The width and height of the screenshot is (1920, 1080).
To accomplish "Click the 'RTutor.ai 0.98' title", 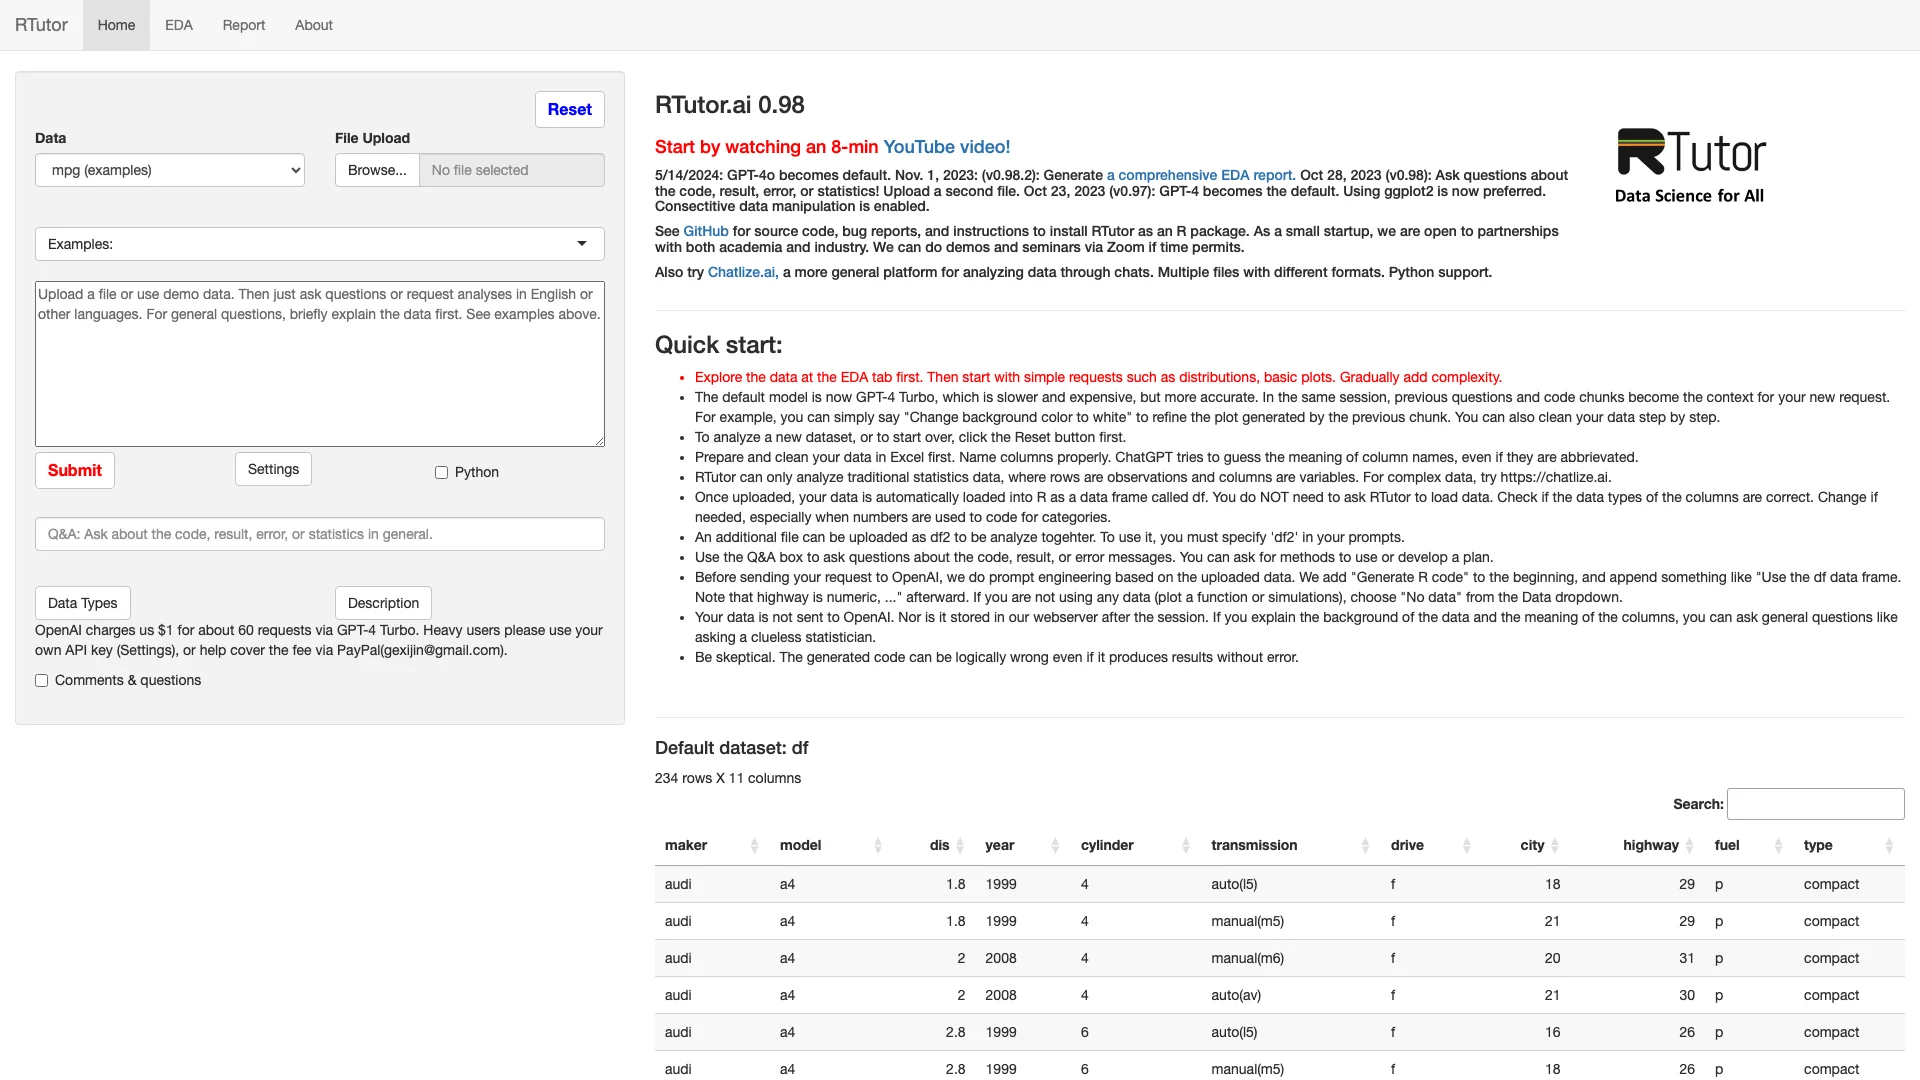I will point(730,105).
